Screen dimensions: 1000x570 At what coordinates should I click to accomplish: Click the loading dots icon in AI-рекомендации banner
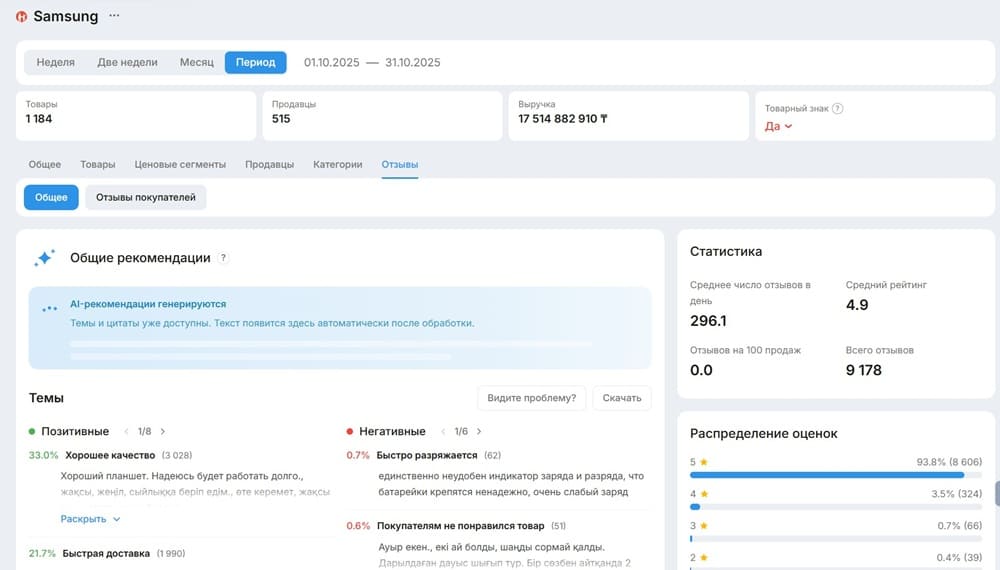[50, 309]
